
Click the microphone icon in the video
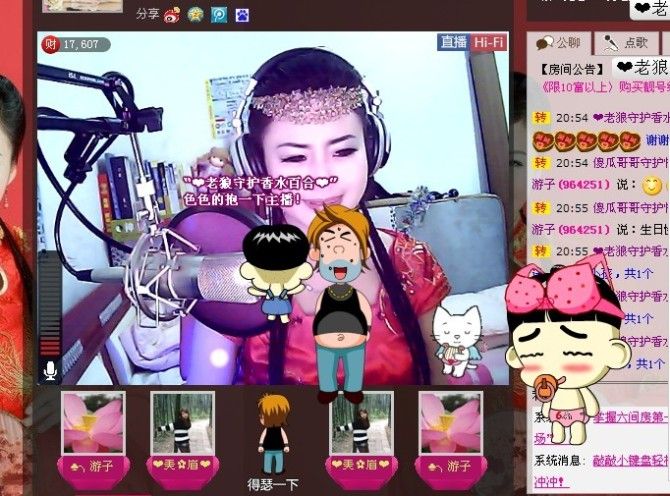[50, 370]
